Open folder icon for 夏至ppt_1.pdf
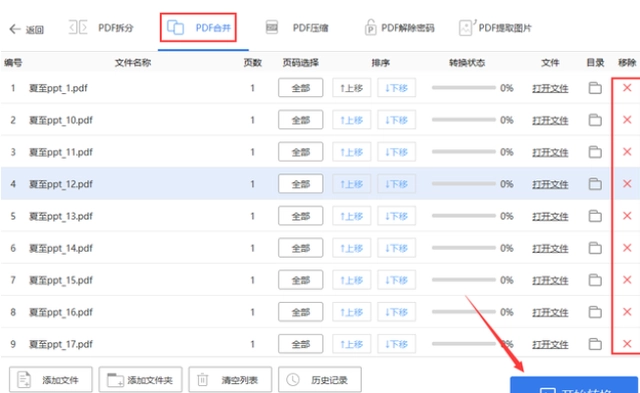 [595, 88]
